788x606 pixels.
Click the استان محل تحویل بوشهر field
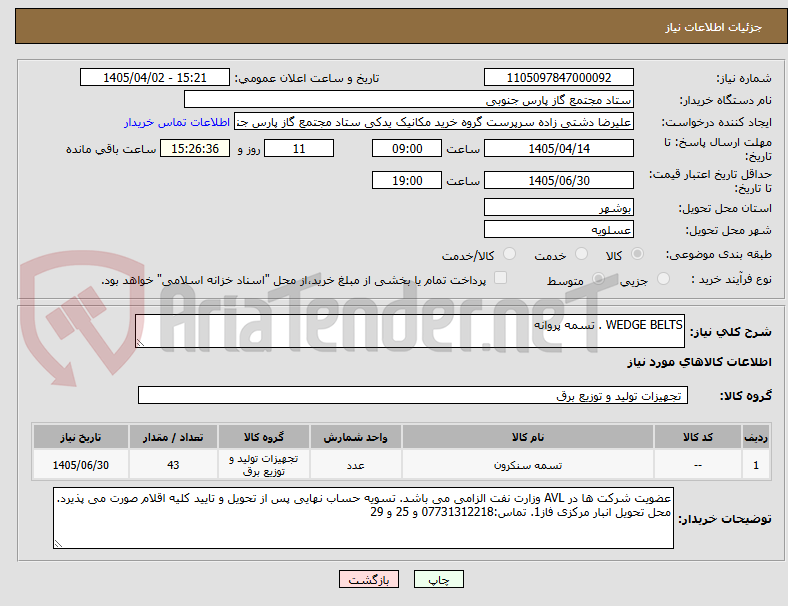click(558, 208)
